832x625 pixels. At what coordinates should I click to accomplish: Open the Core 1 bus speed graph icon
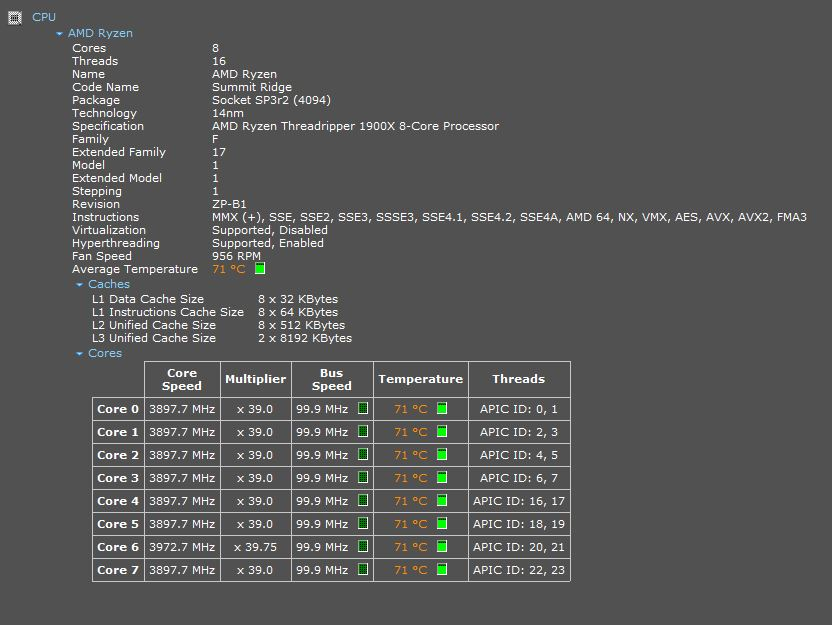[x=363, y=431]
